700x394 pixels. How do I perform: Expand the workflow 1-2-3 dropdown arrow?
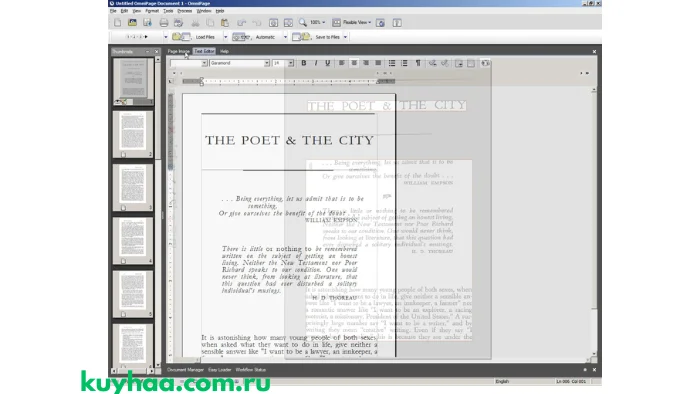pos(166,37)
